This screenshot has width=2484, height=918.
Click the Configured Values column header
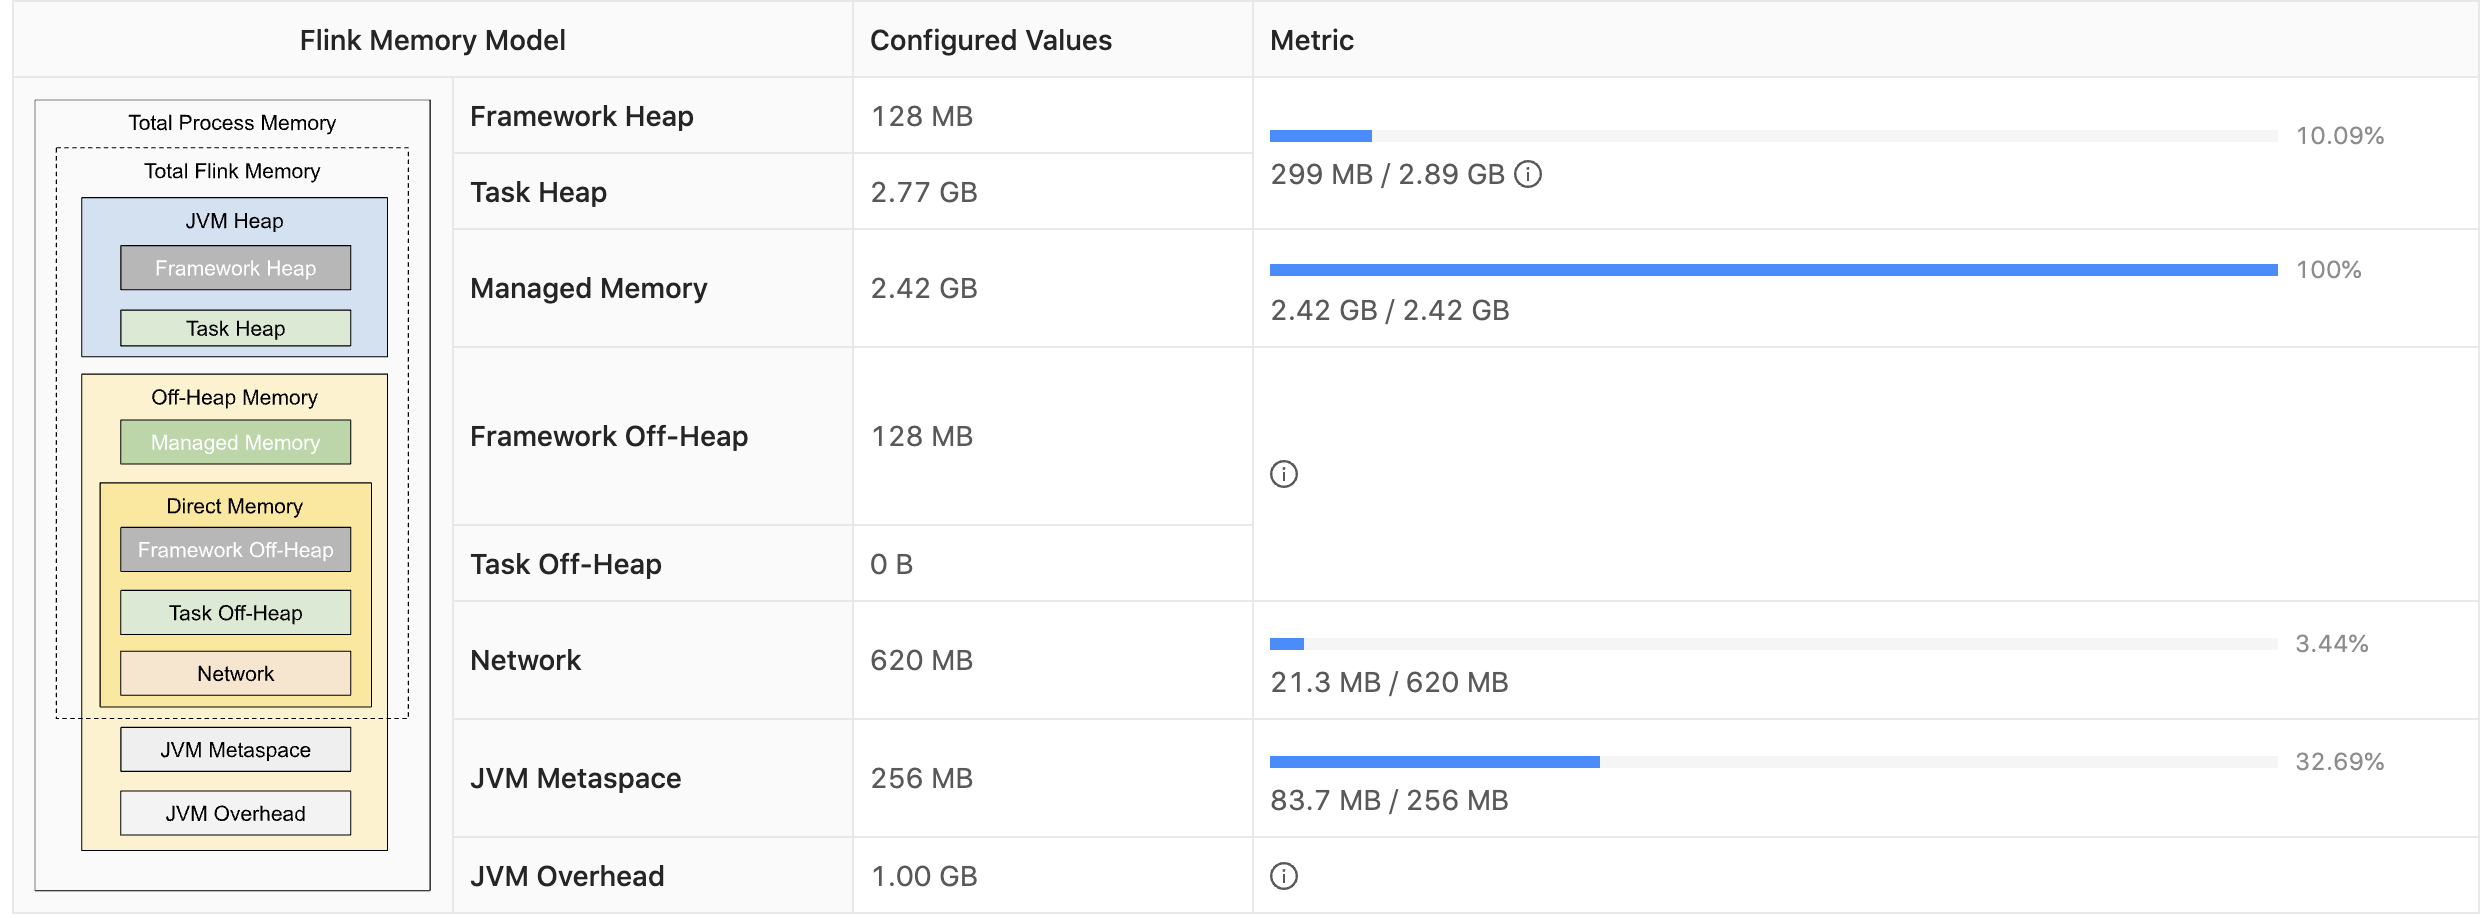click(x=990, y=40)
